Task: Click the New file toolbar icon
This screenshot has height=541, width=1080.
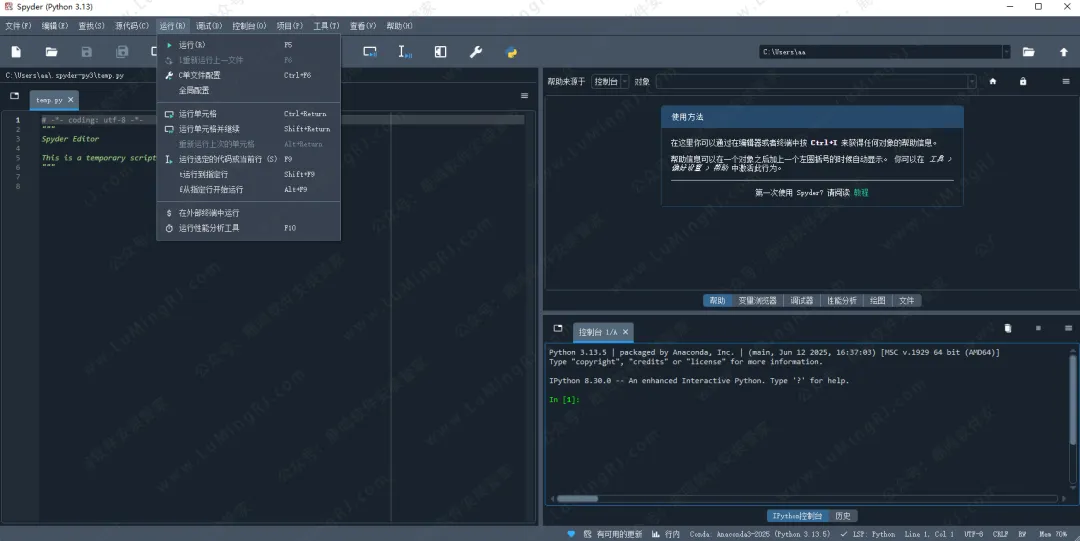Action: pyautogui.click(x=16, y=52)
